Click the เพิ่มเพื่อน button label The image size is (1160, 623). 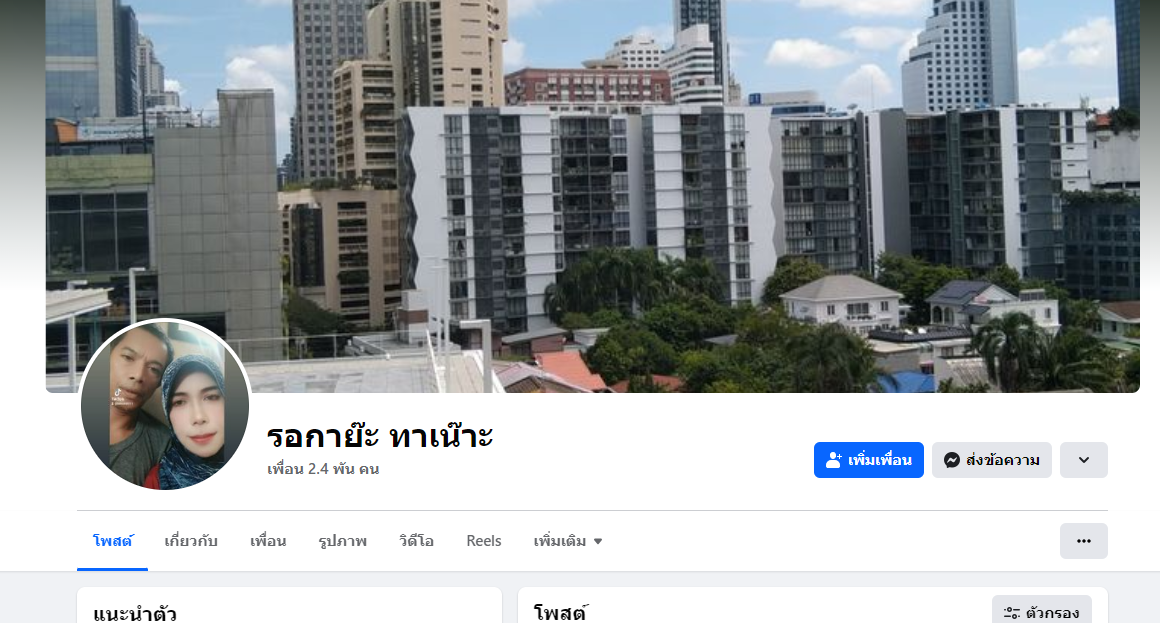[x=880, y=460]
